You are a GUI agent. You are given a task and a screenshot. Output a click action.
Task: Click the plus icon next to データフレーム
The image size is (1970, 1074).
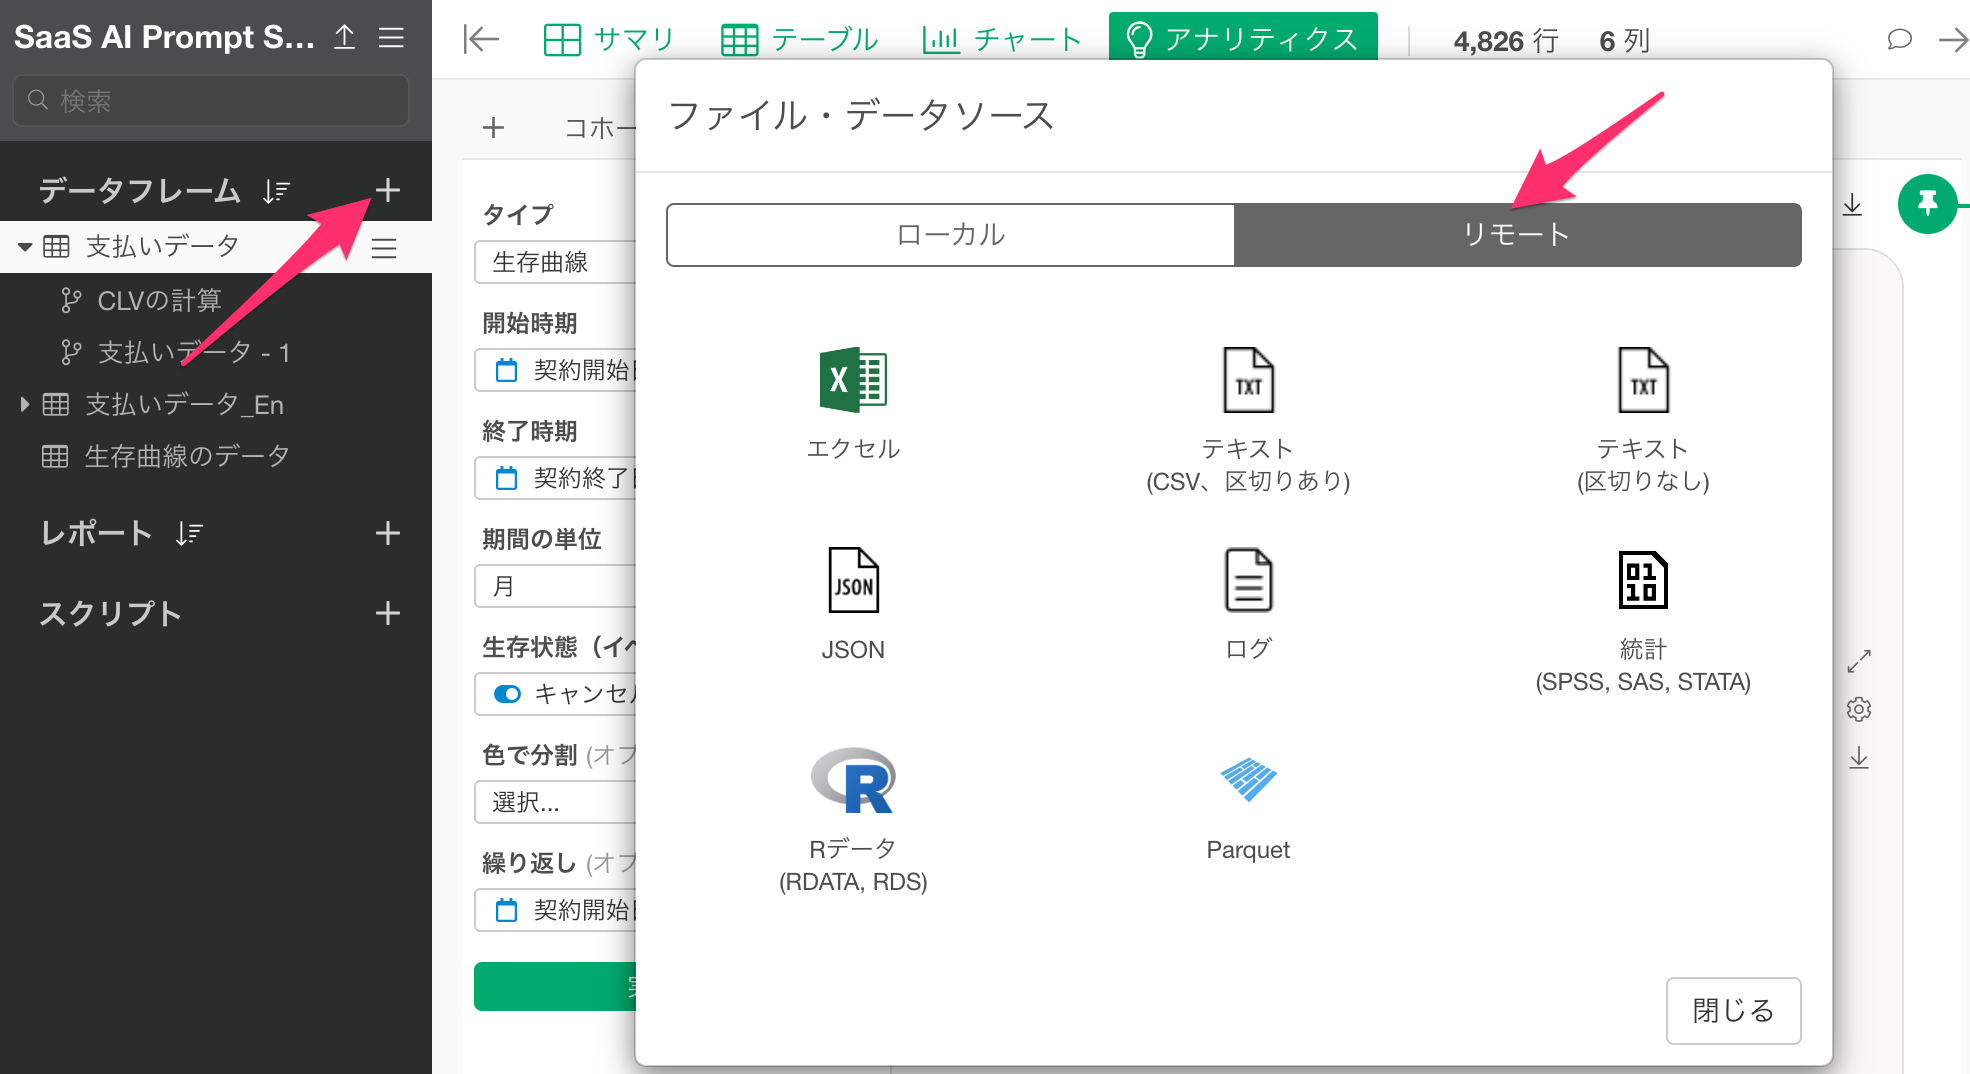point(388,190)
